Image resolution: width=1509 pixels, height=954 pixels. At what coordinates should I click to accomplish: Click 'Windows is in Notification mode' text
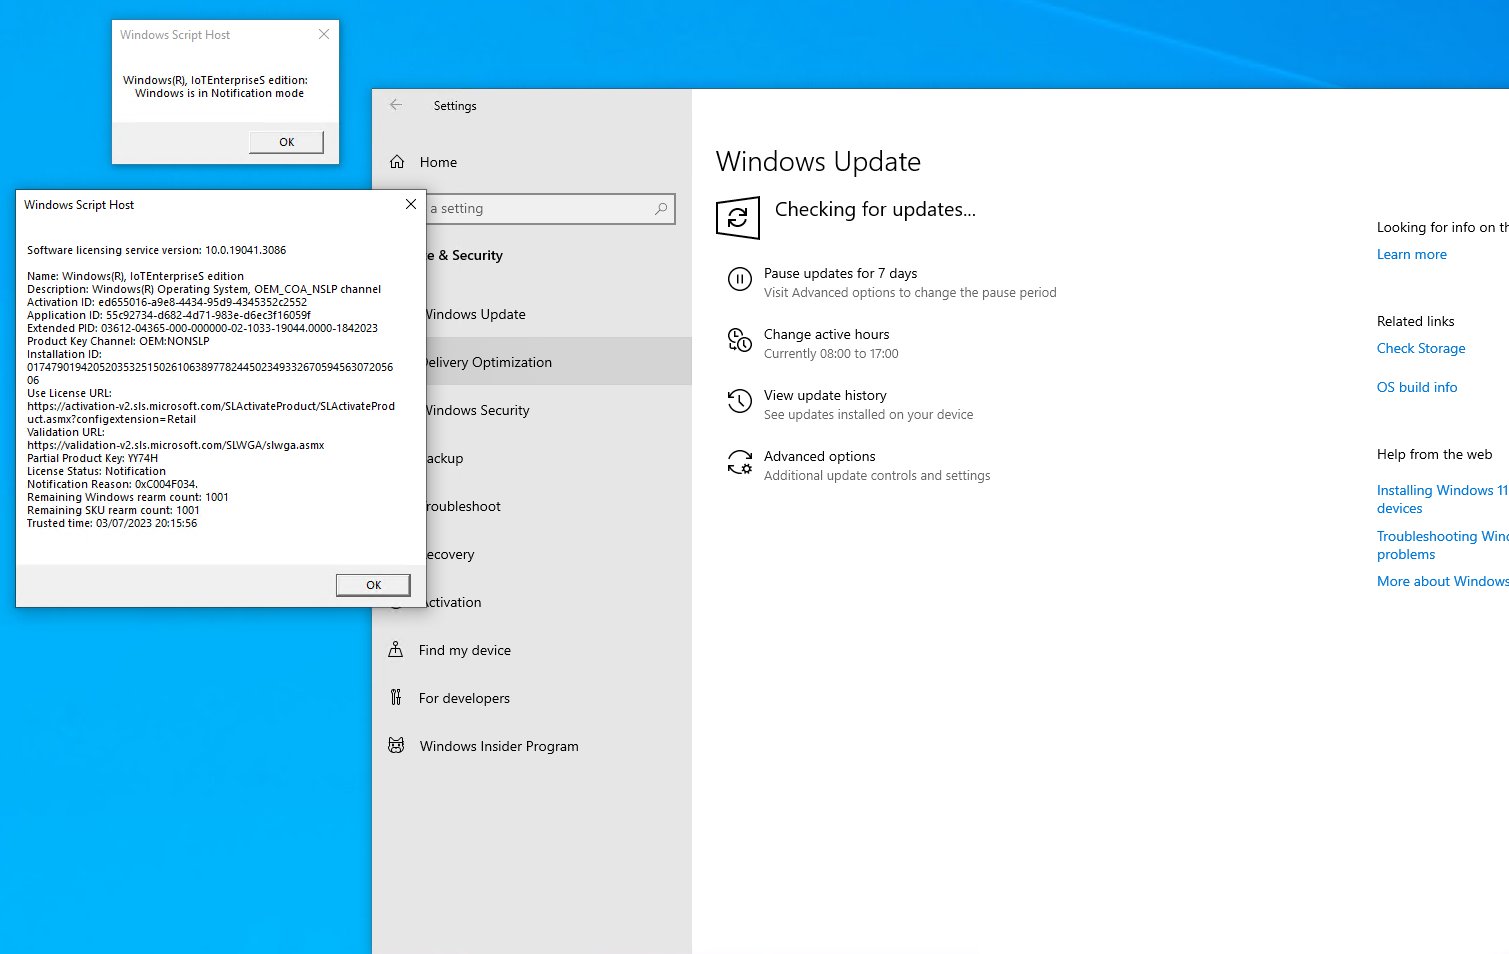219,93
